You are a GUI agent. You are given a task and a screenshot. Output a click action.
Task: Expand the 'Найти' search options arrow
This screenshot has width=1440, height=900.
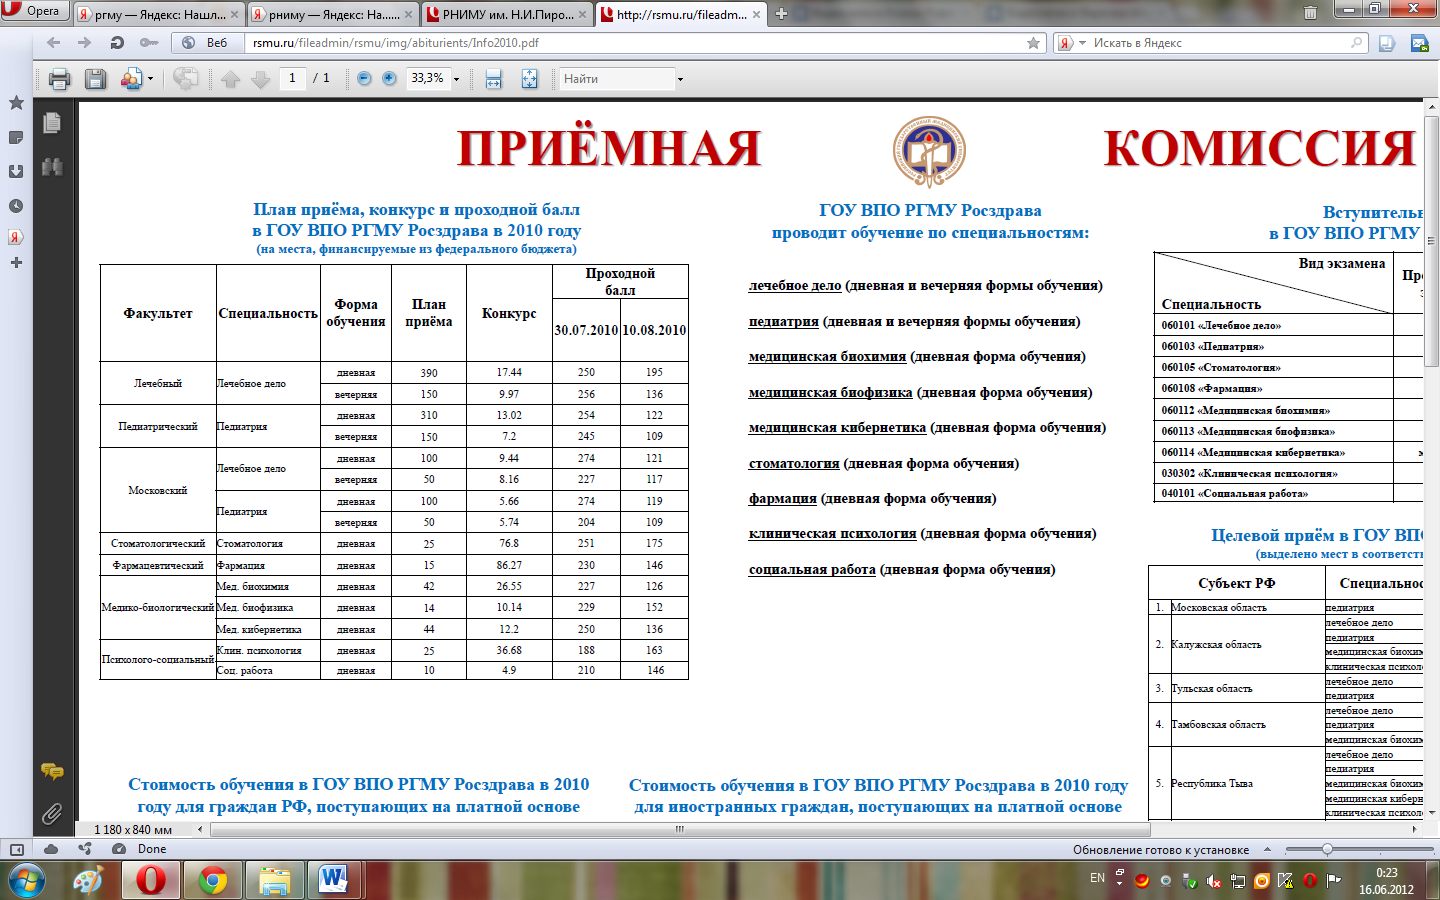click(680, 79)
